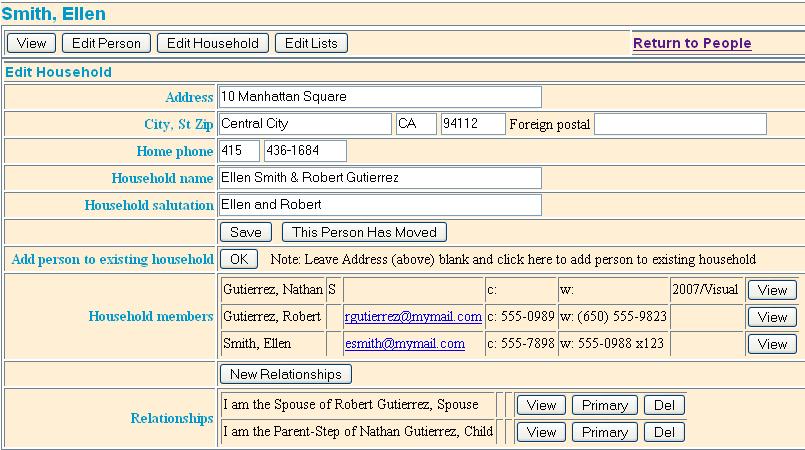Open the Edit Person page
Screen dimensions: 805x450
(107, 43)
